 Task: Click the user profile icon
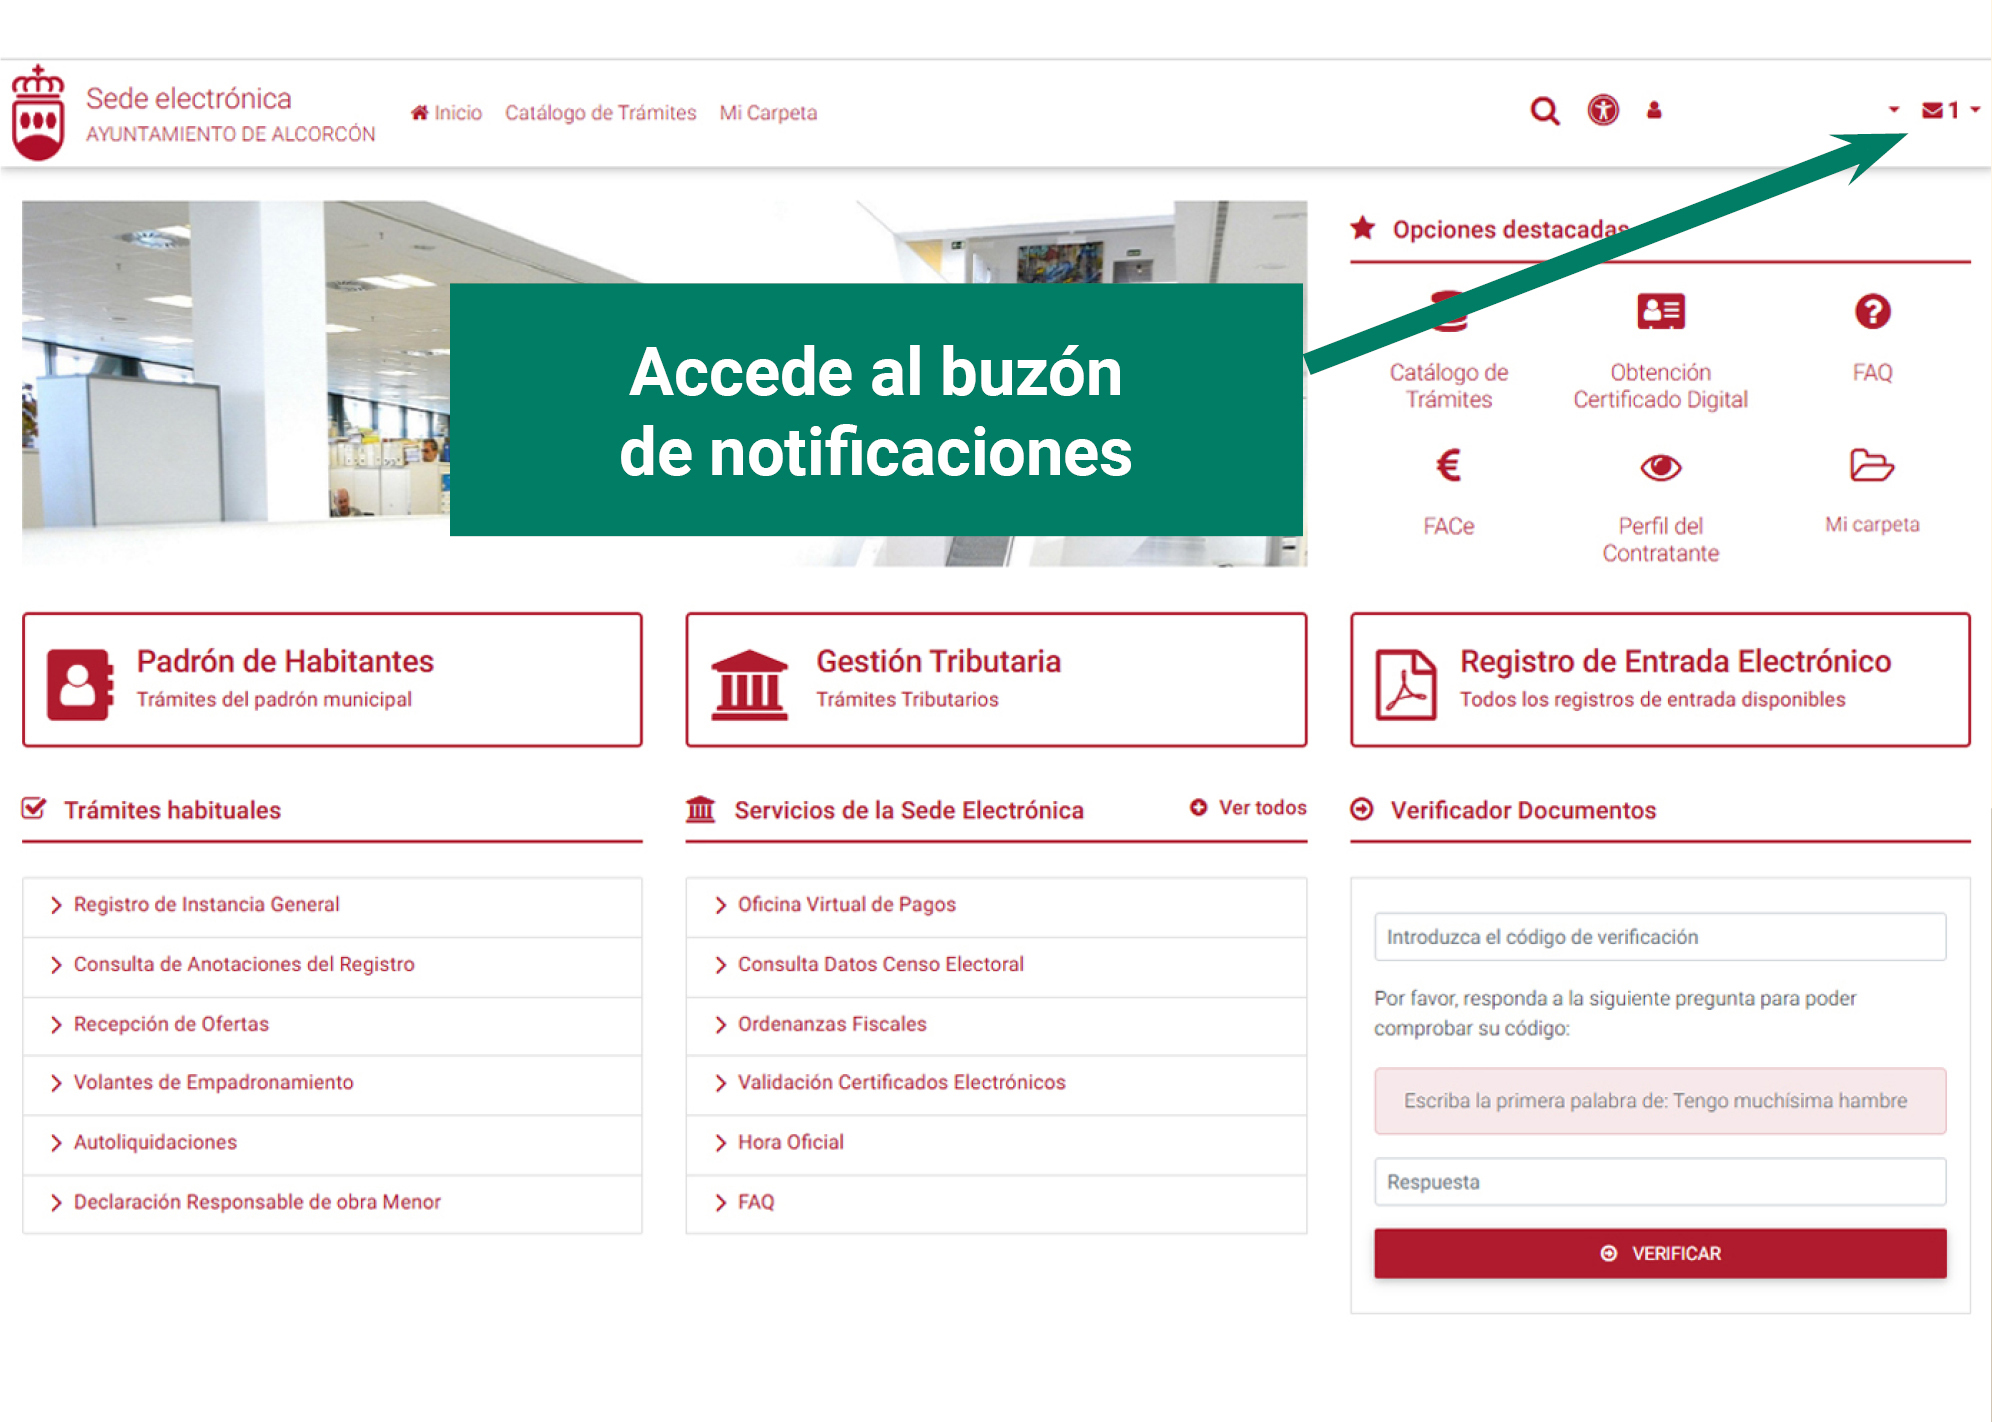1654,110
